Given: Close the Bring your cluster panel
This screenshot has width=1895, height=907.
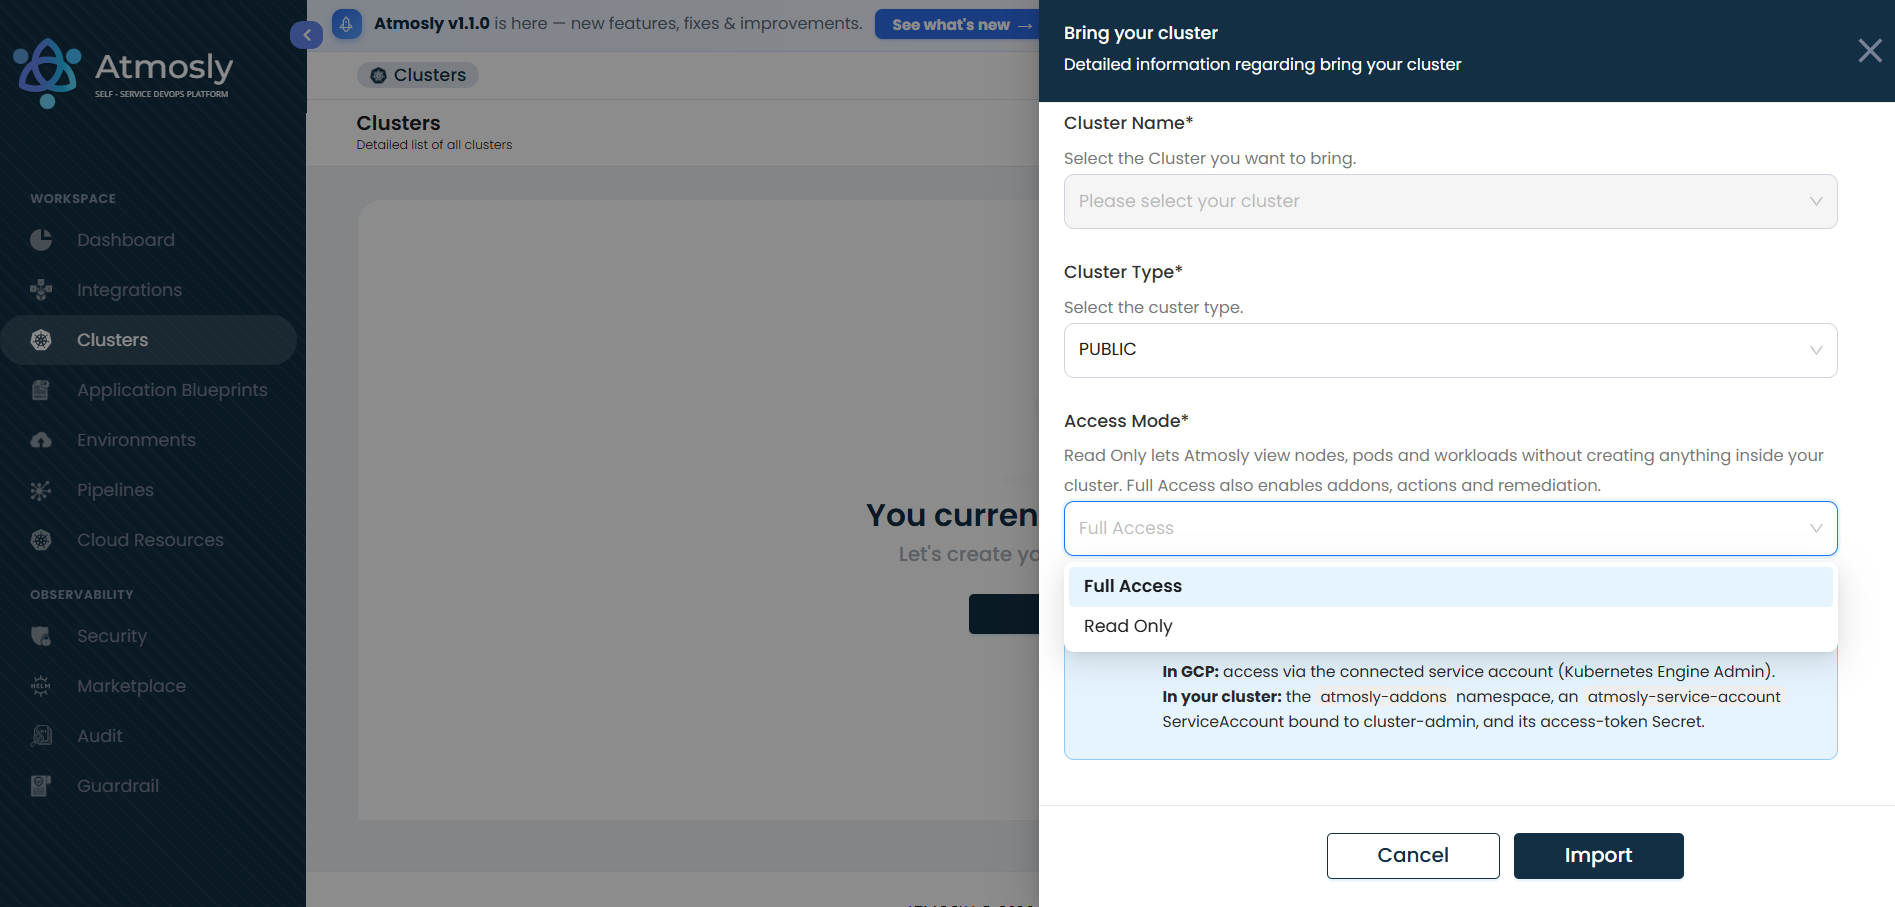Looking at the screenshot, I should click(x=1869, y=51).
